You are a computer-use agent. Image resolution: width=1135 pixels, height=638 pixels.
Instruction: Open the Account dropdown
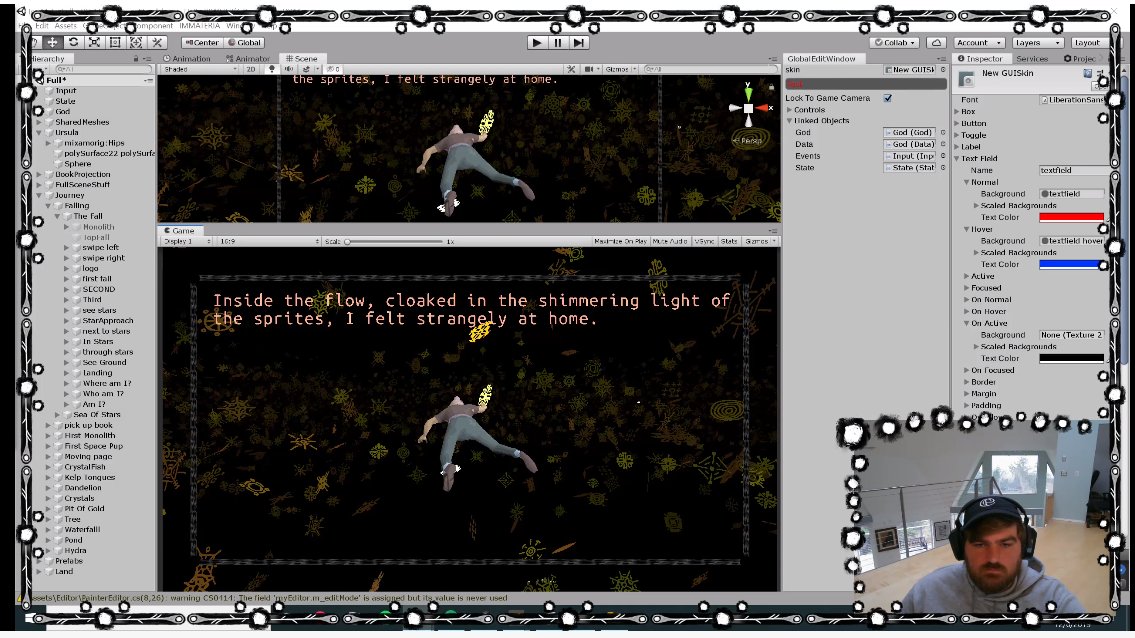(979, 43)
